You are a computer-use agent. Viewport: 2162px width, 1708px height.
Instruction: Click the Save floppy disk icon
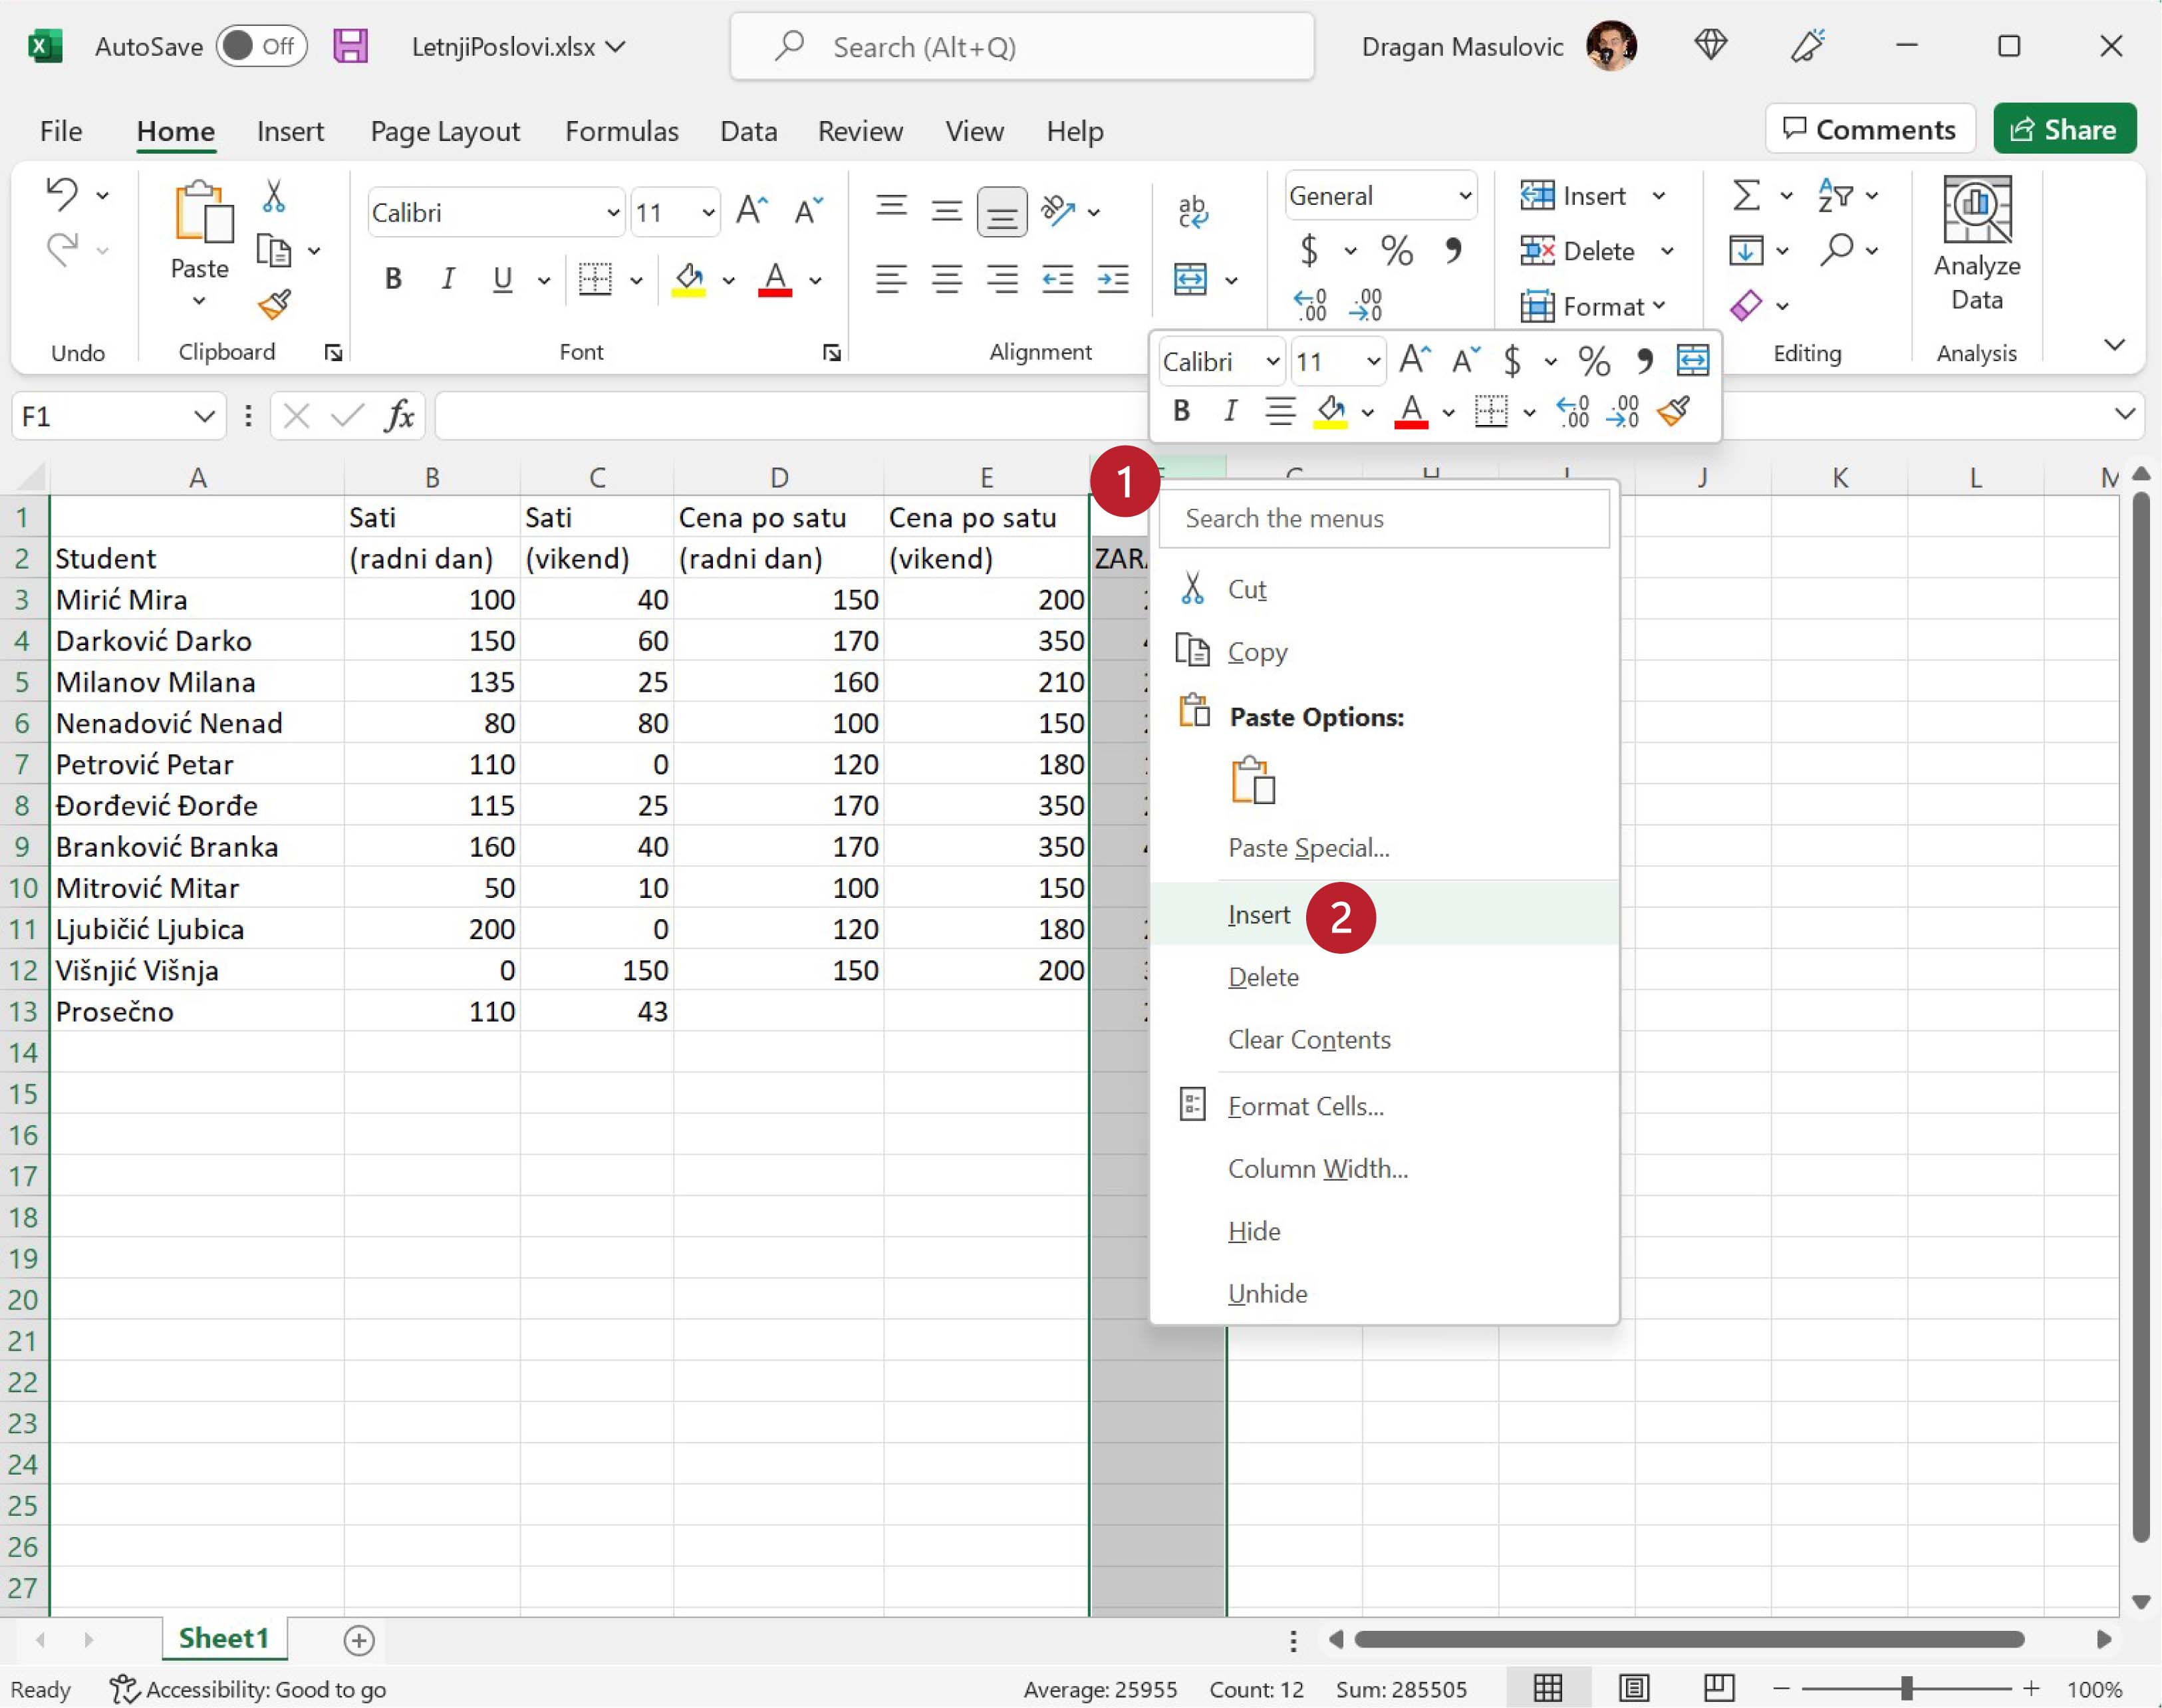coord(350,46)
